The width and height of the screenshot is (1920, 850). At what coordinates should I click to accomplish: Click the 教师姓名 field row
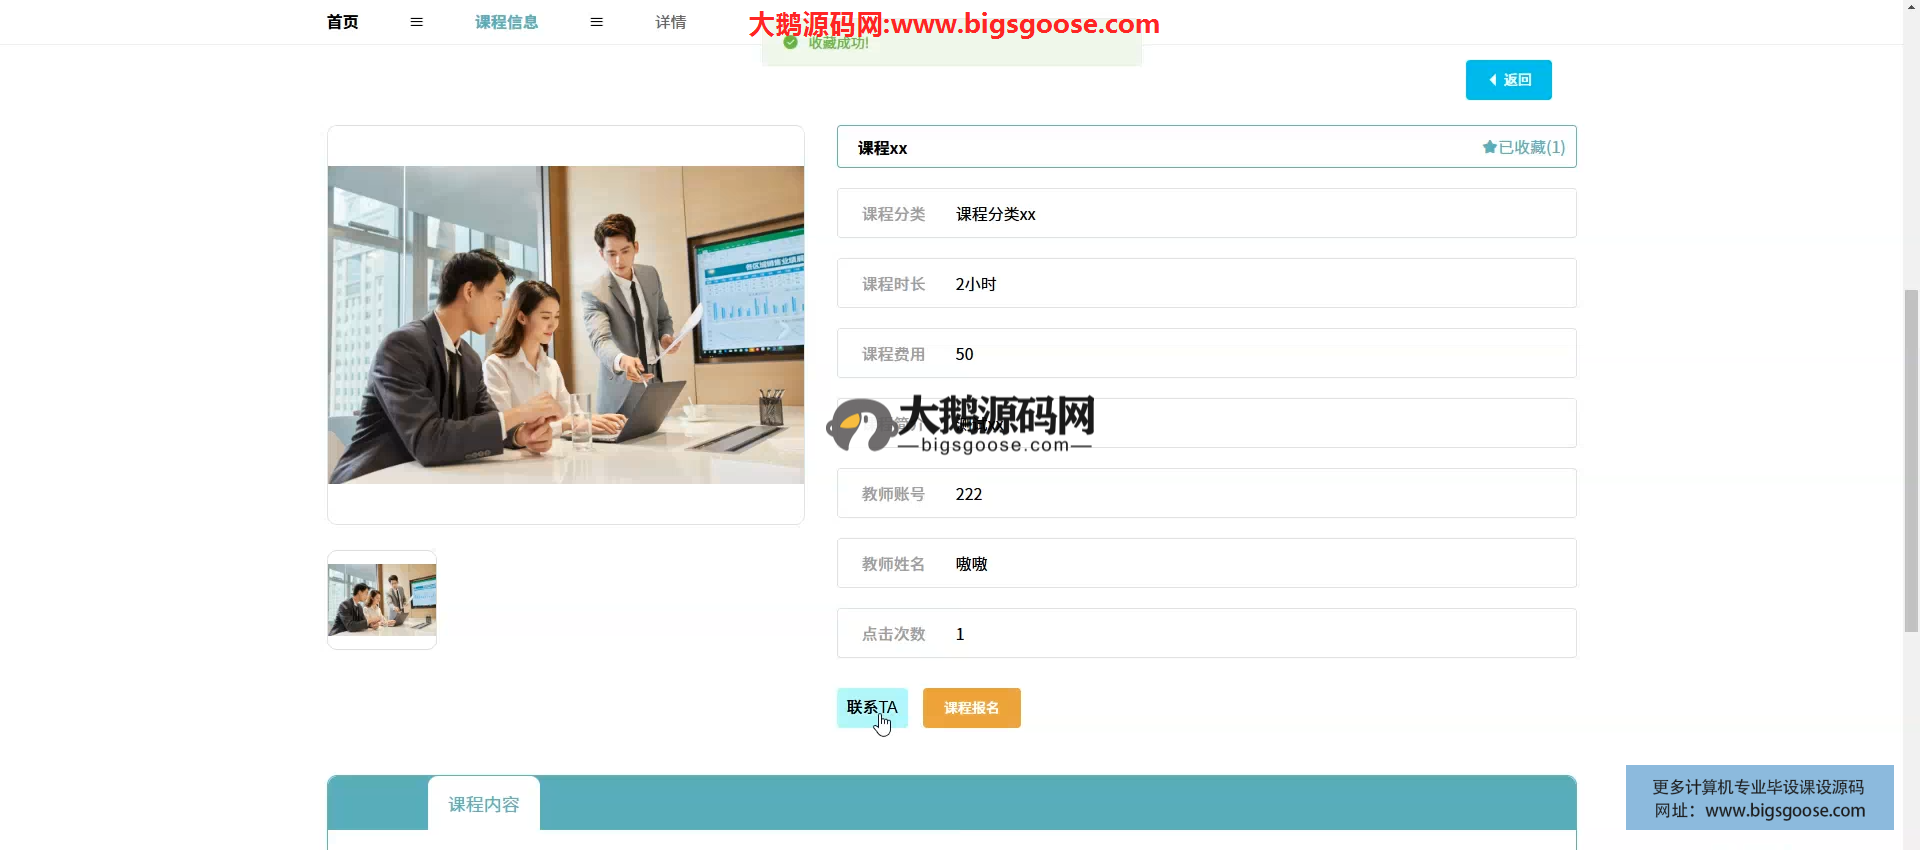(x=1206, y=564)
